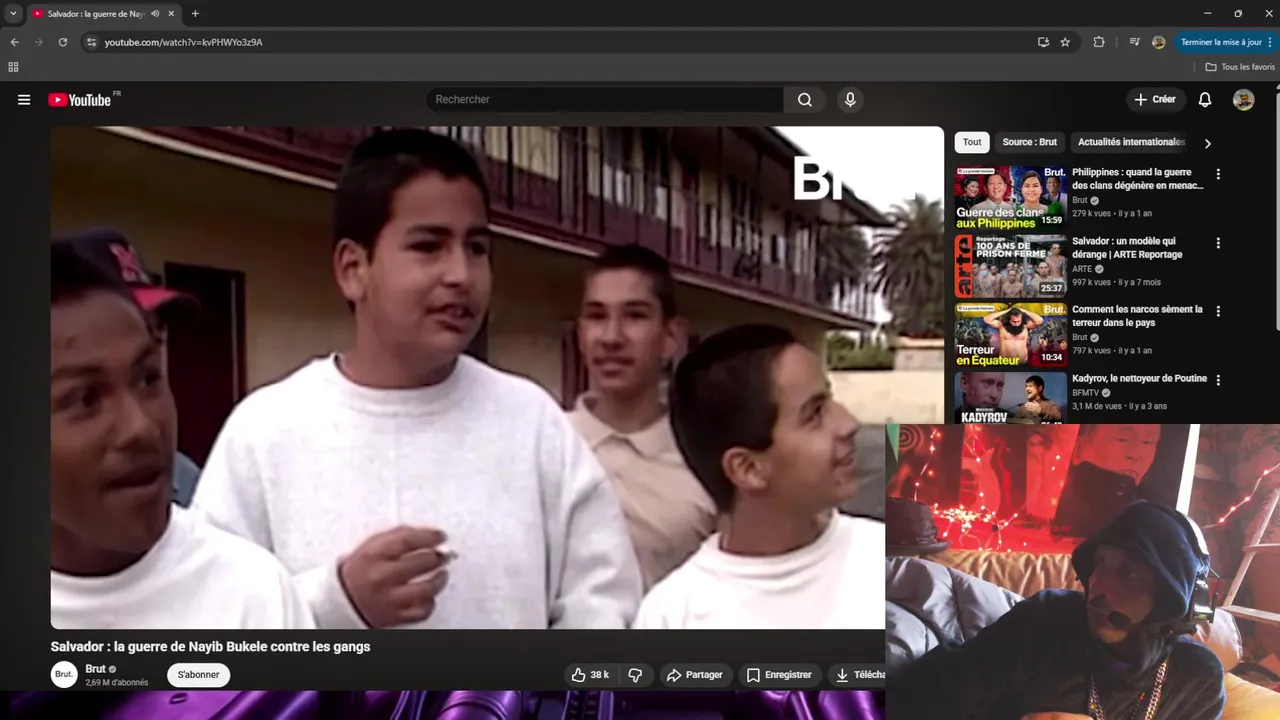
Task: Open Philippines Guerre des clans thumbnail
Action: (x=1010, y=197)
